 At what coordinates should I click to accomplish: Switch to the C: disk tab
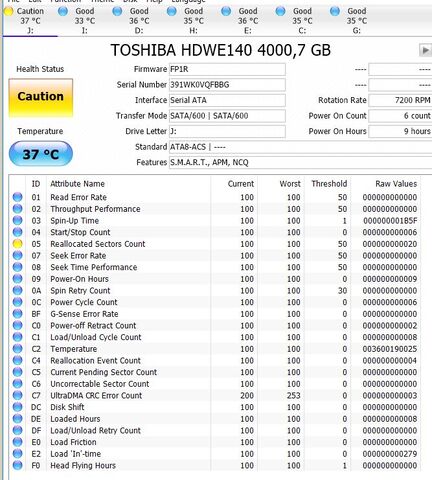[x=302, y=21]
